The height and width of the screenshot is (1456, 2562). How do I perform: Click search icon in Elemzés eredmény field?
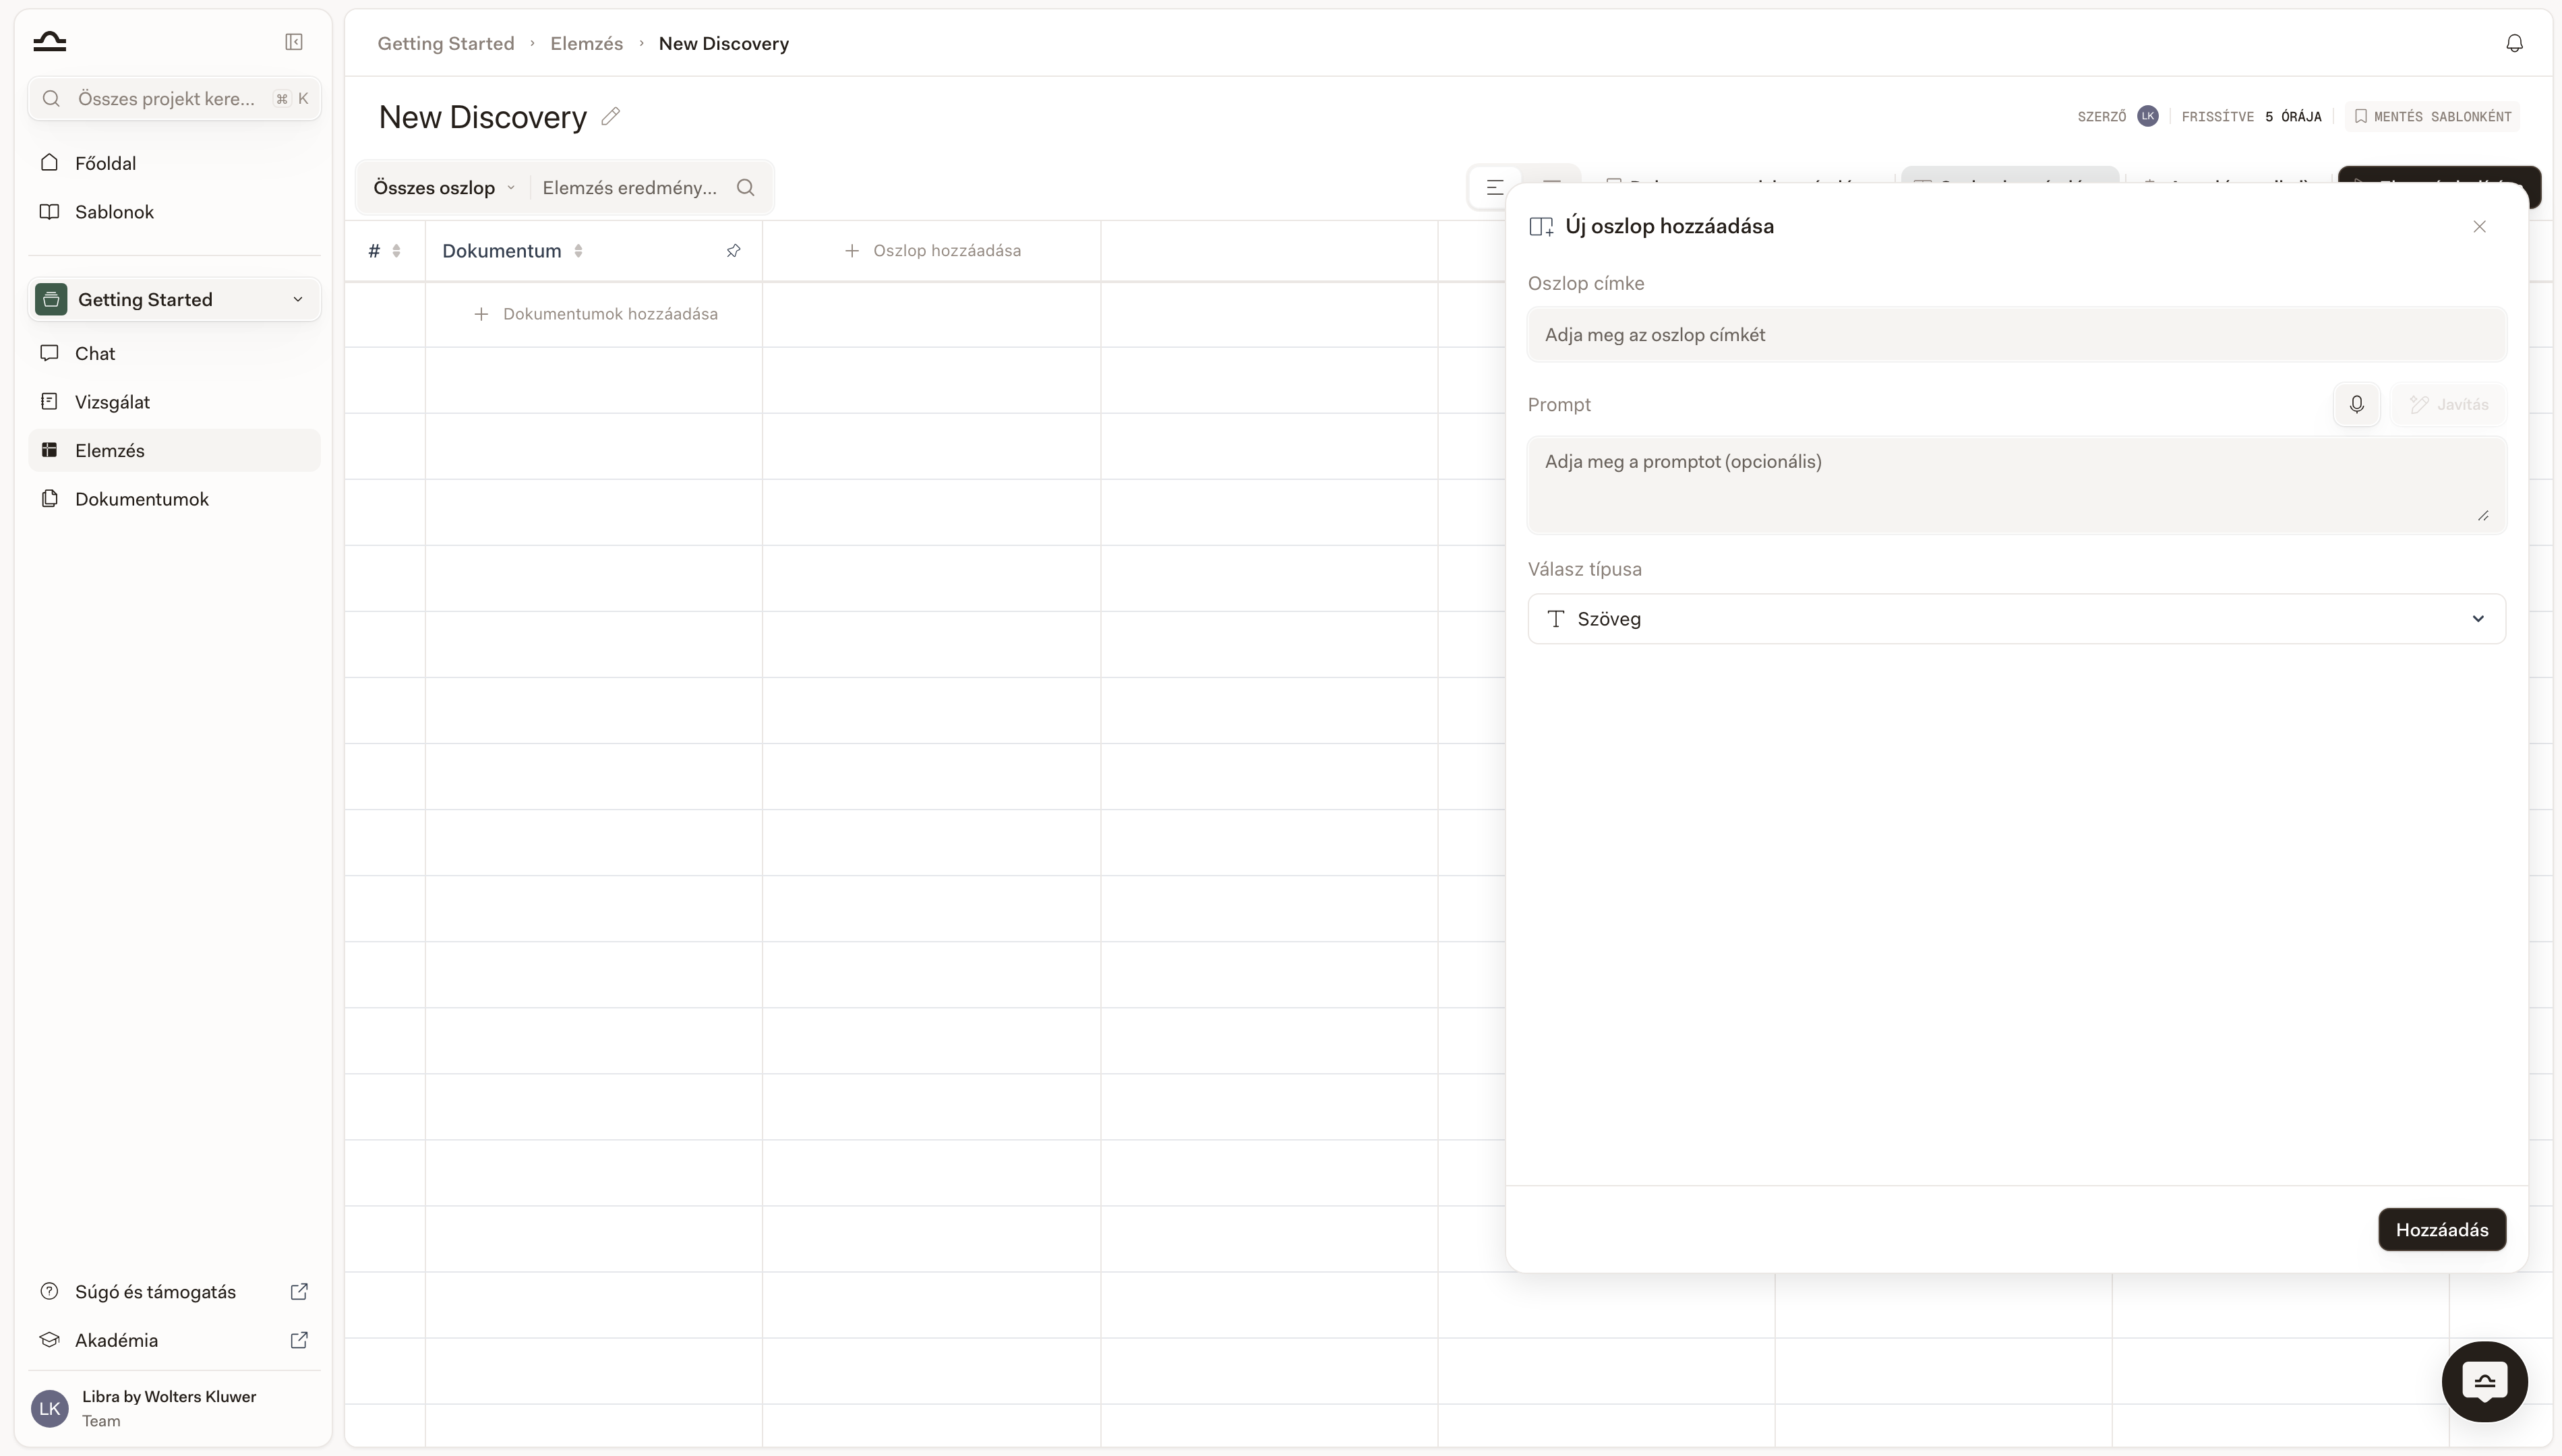point(745,187)
